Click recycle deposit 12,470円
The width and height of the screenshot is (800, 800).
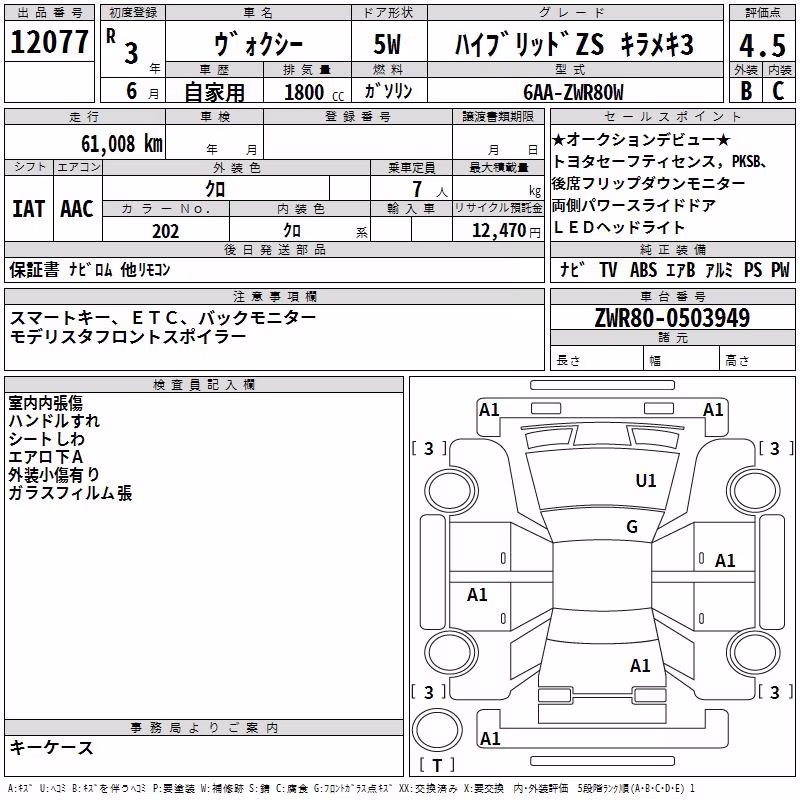click(506, 231)
